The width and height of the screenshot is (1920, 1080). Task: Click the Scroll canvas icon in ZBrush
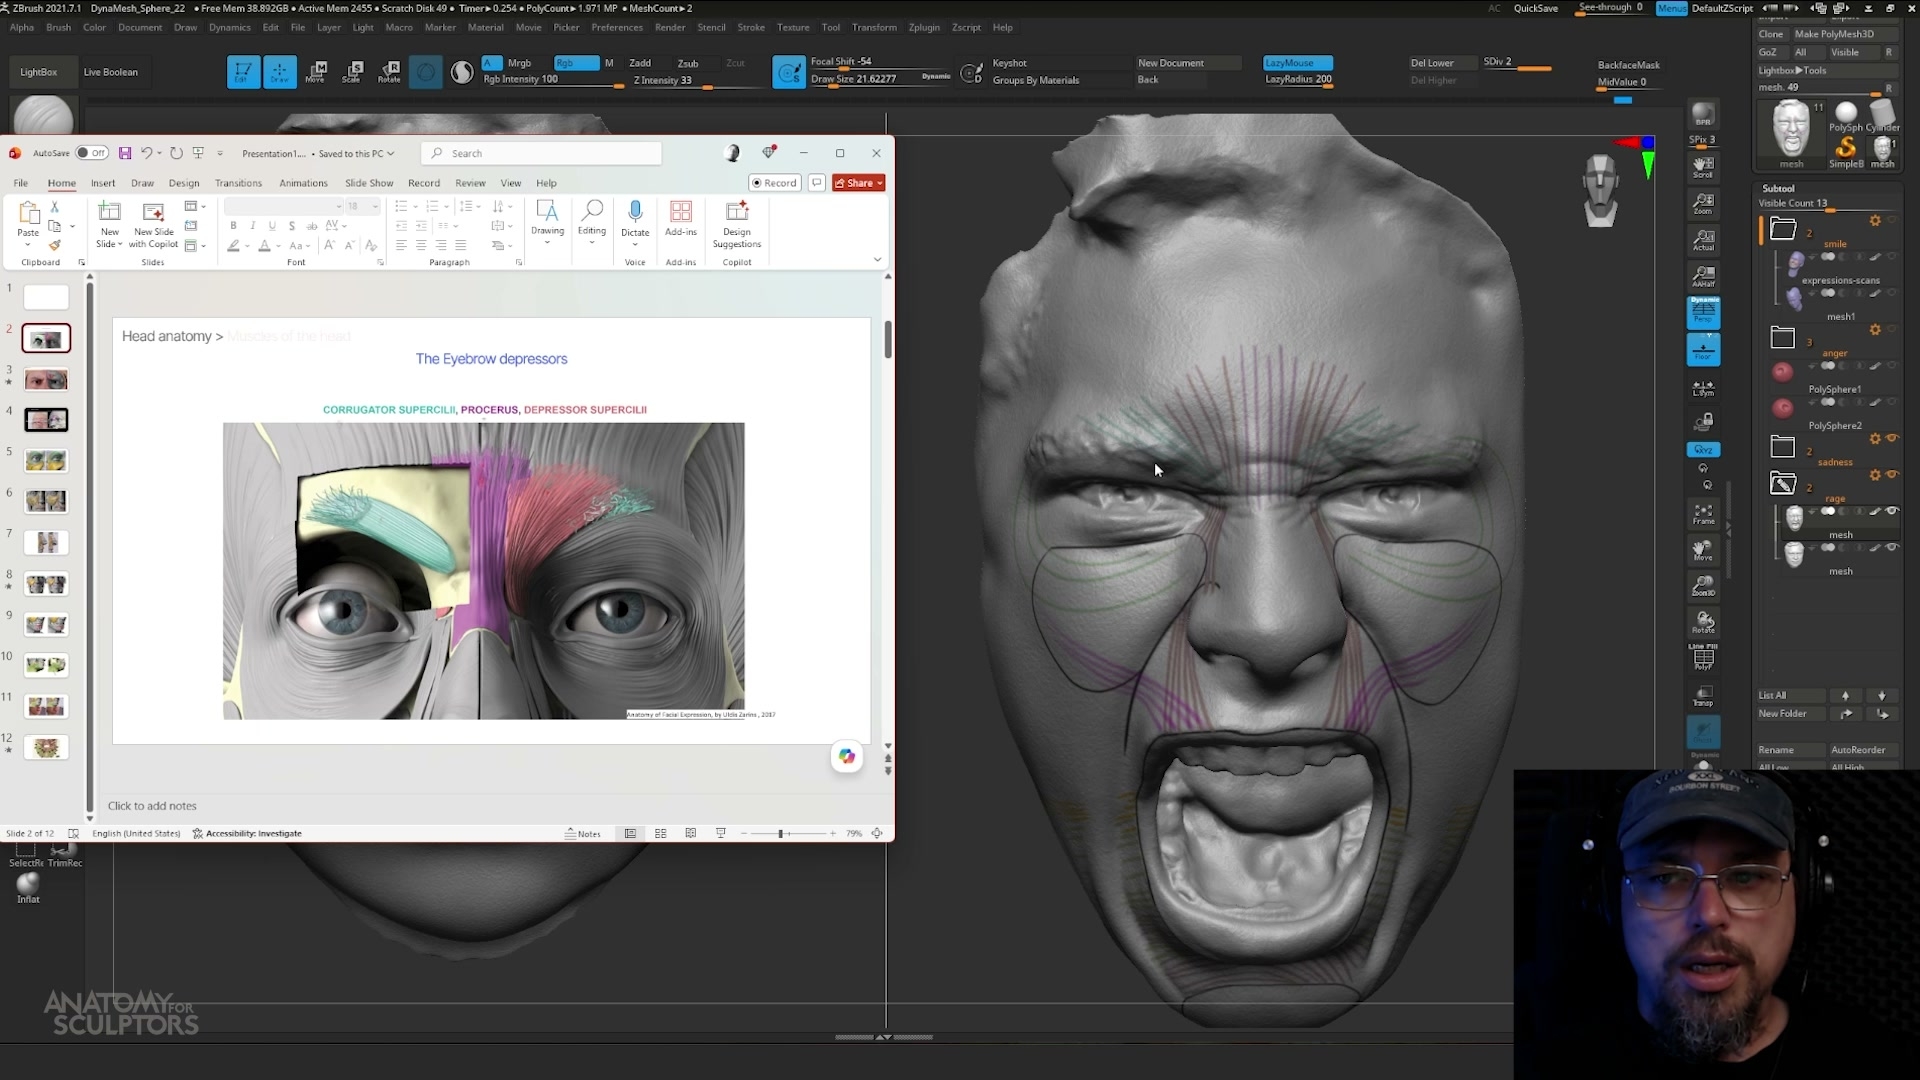click(1703, 167)
